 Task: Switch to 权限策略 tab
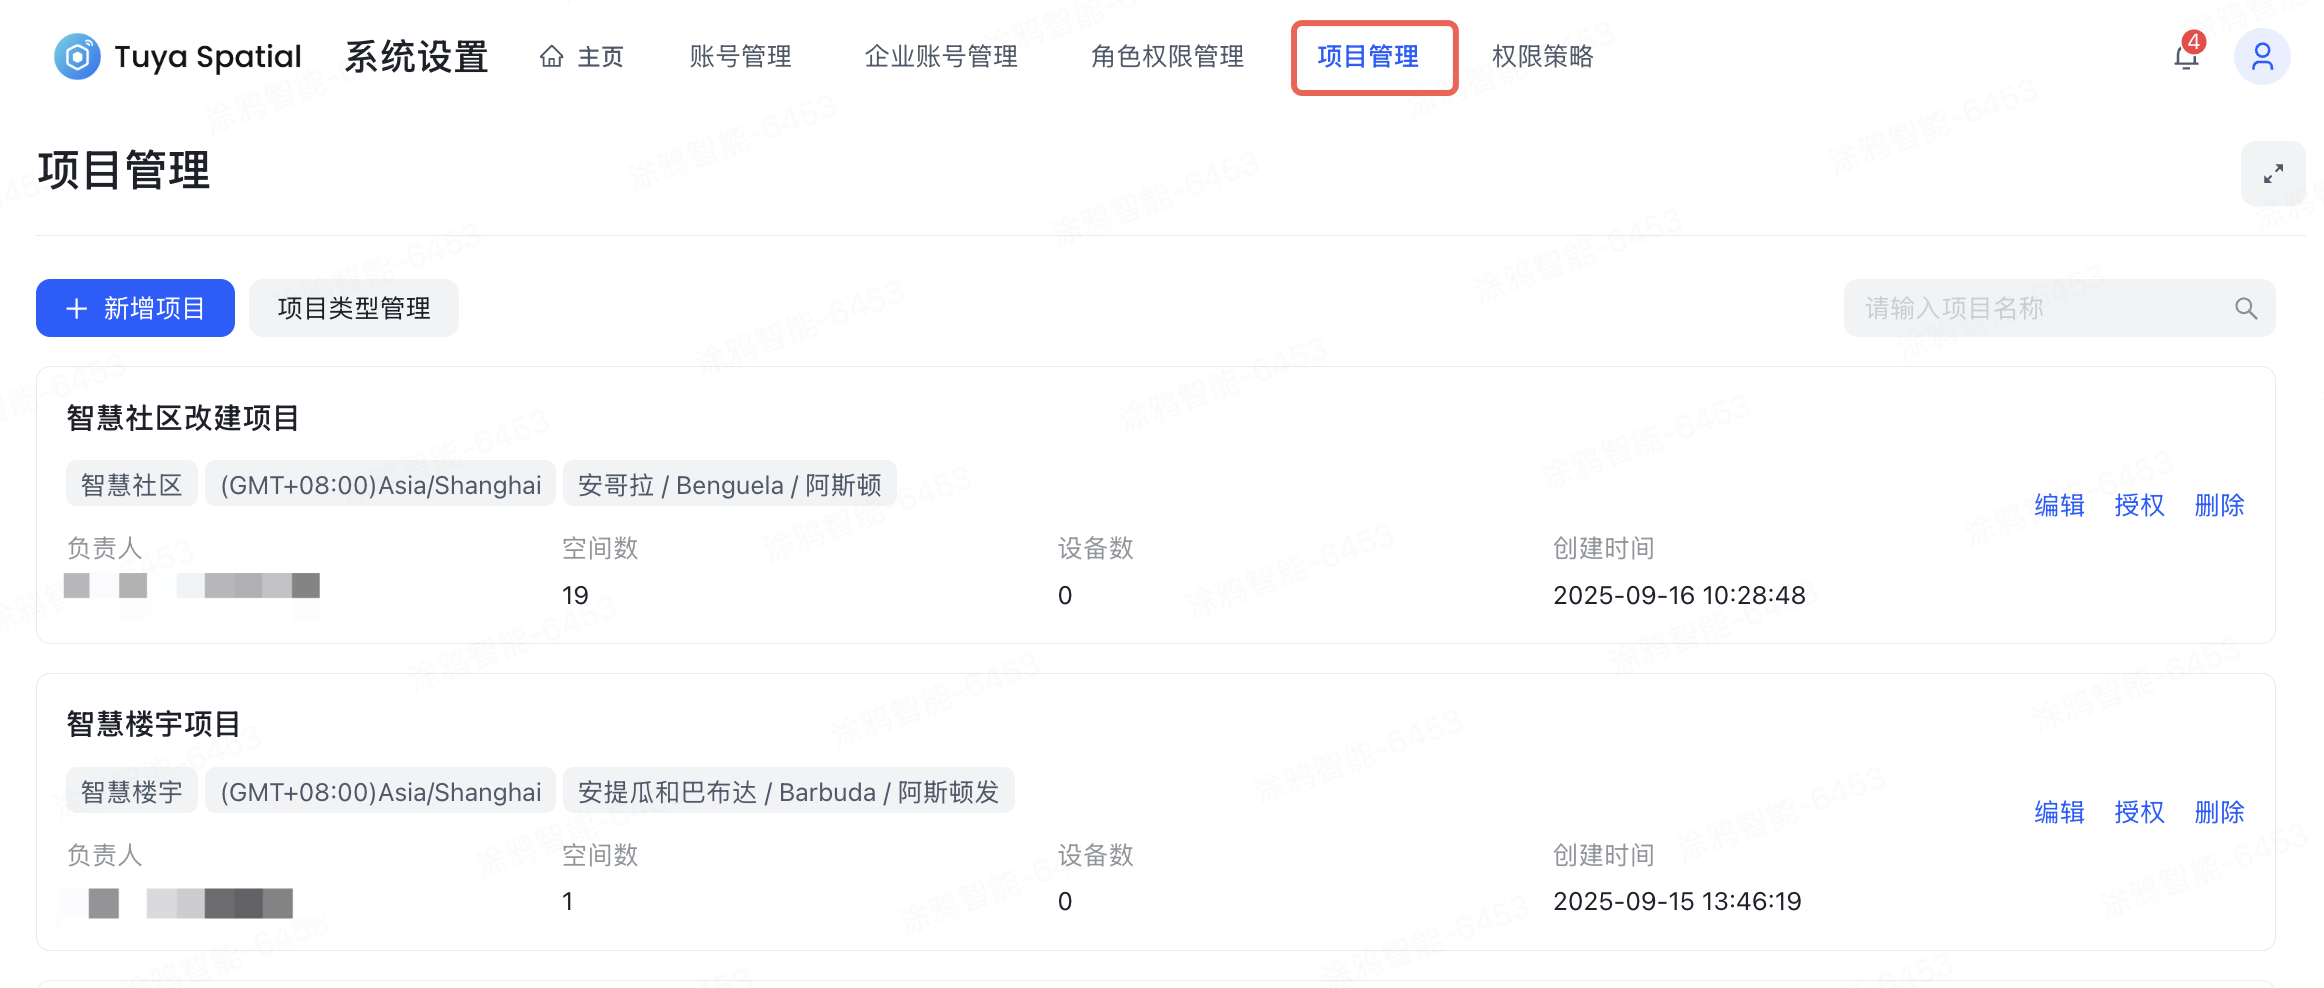click(x=1542, y=57)
